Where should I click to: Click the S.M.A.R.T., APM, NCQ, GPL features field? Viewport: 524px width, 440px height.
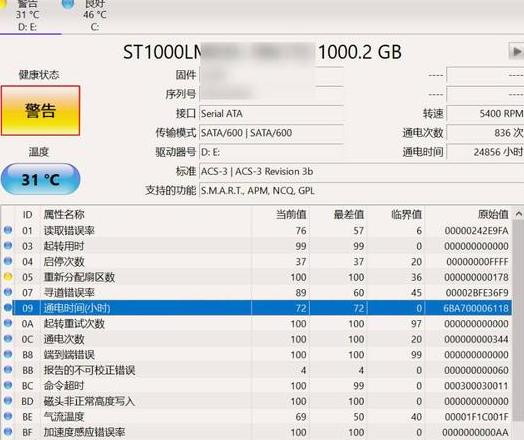pos(362,191)
